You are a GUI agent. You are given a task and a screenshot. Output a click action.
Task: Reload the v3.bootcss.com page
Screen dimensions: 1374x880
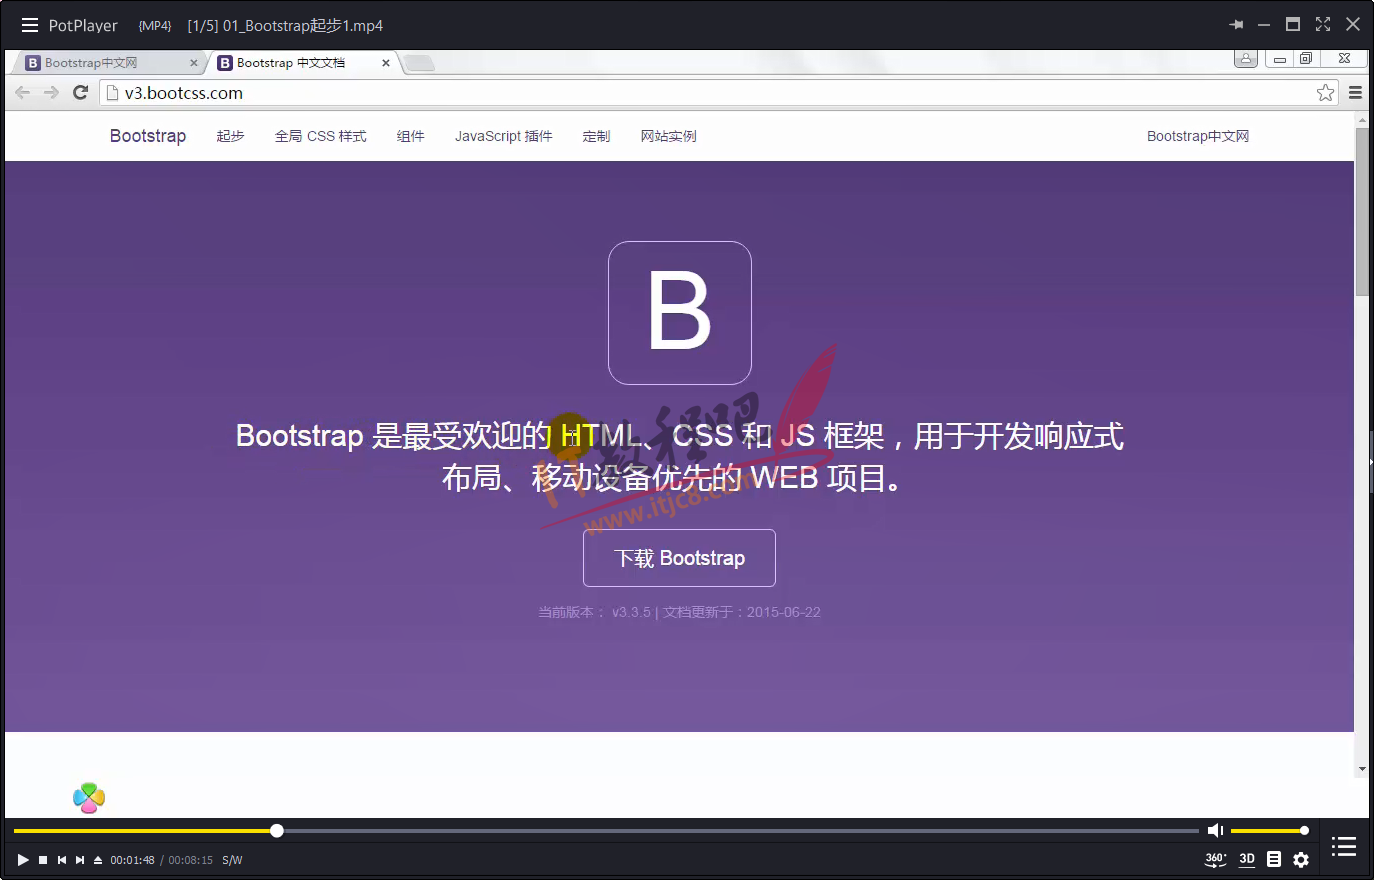(81, 93)
